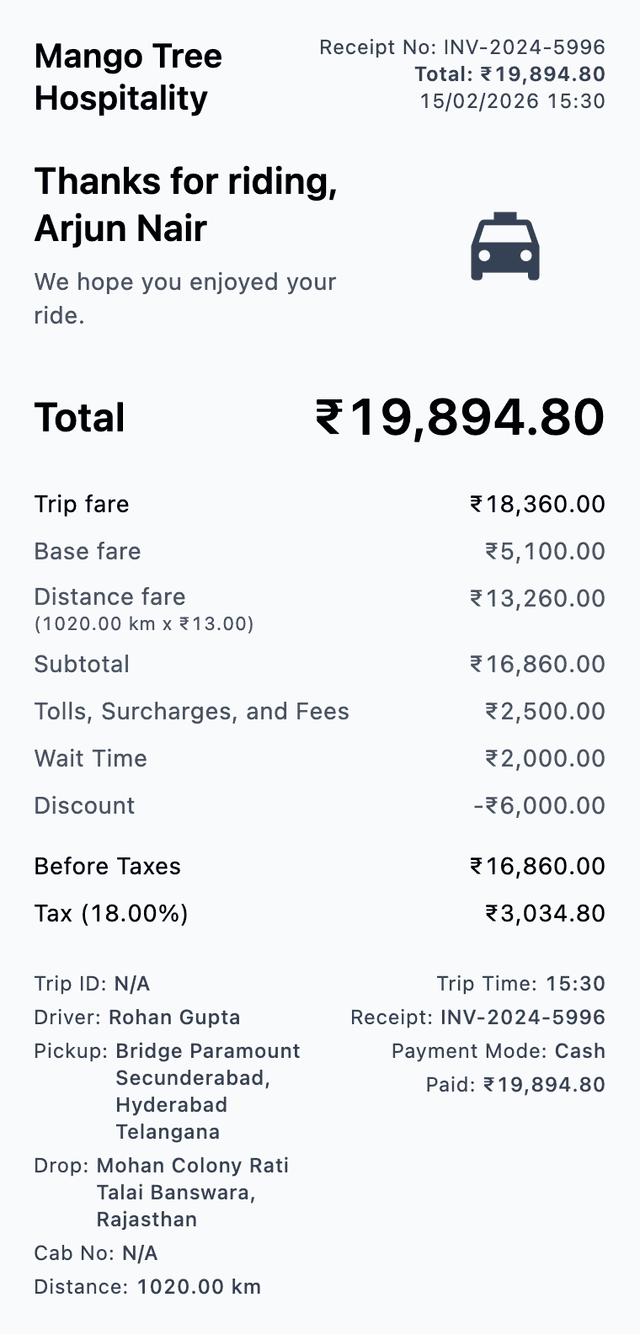Click the Drop address Mohan Colony
This screenshot has height=1336, width=640.
tap(193, 1192)
